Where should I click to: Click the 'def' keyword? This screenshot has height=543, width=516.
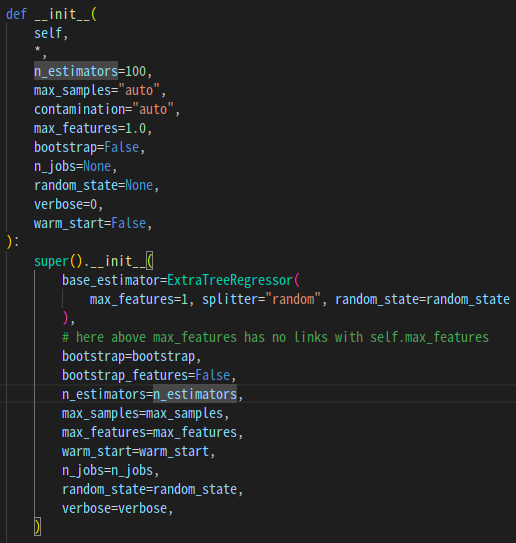[x=16, y=14]
